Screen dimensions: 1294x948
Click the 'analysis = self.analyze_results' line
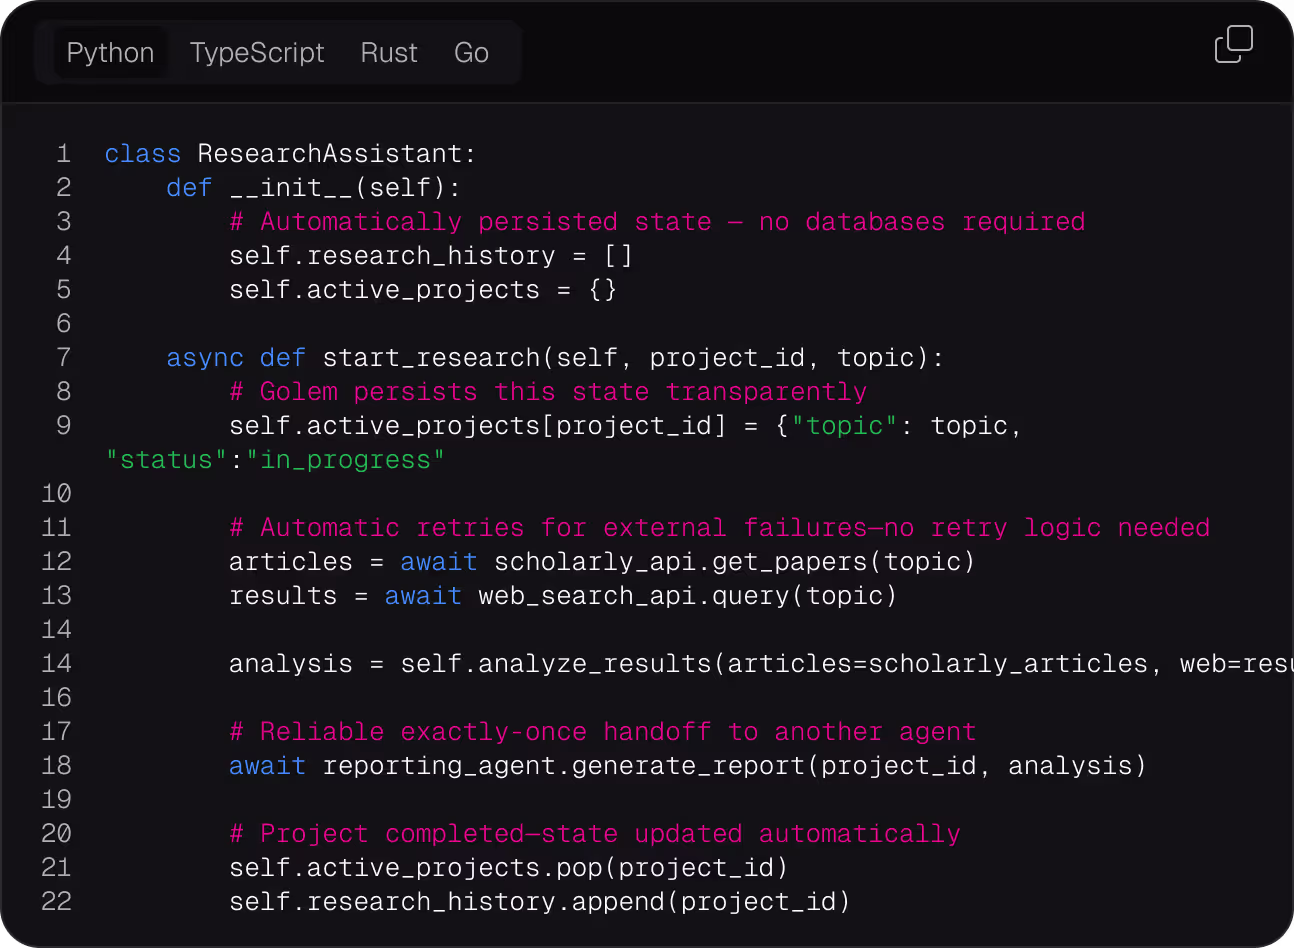click(x=760, y=664)
